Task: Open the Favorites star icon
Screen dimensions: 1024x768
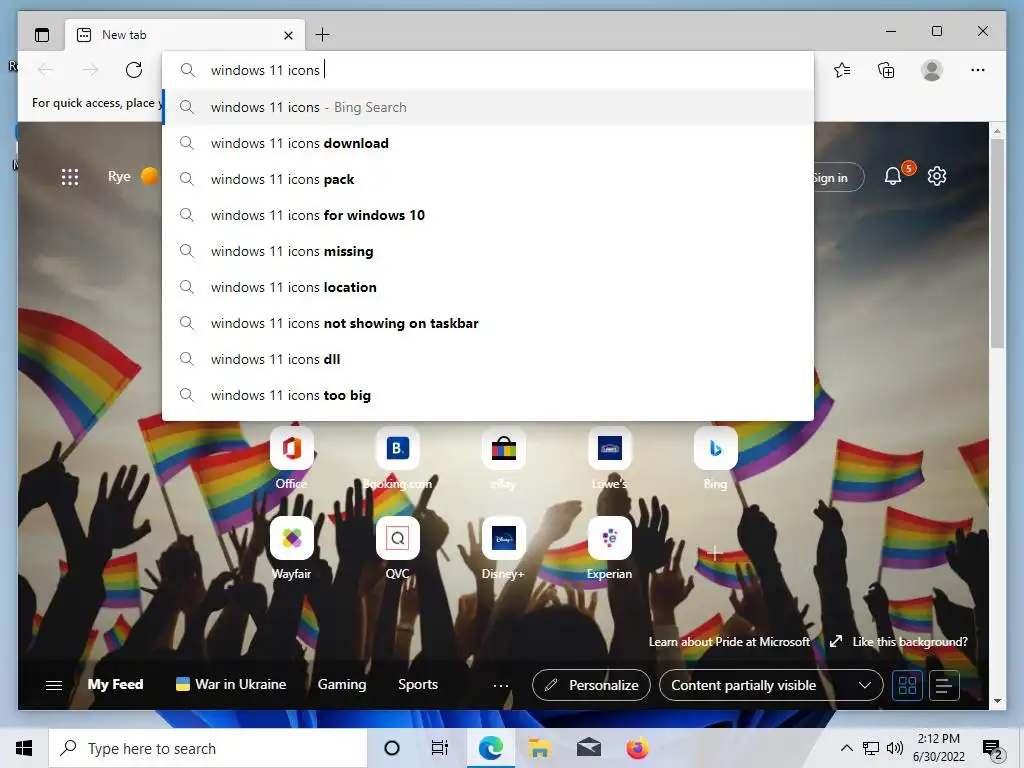Action: click(842, 70)
